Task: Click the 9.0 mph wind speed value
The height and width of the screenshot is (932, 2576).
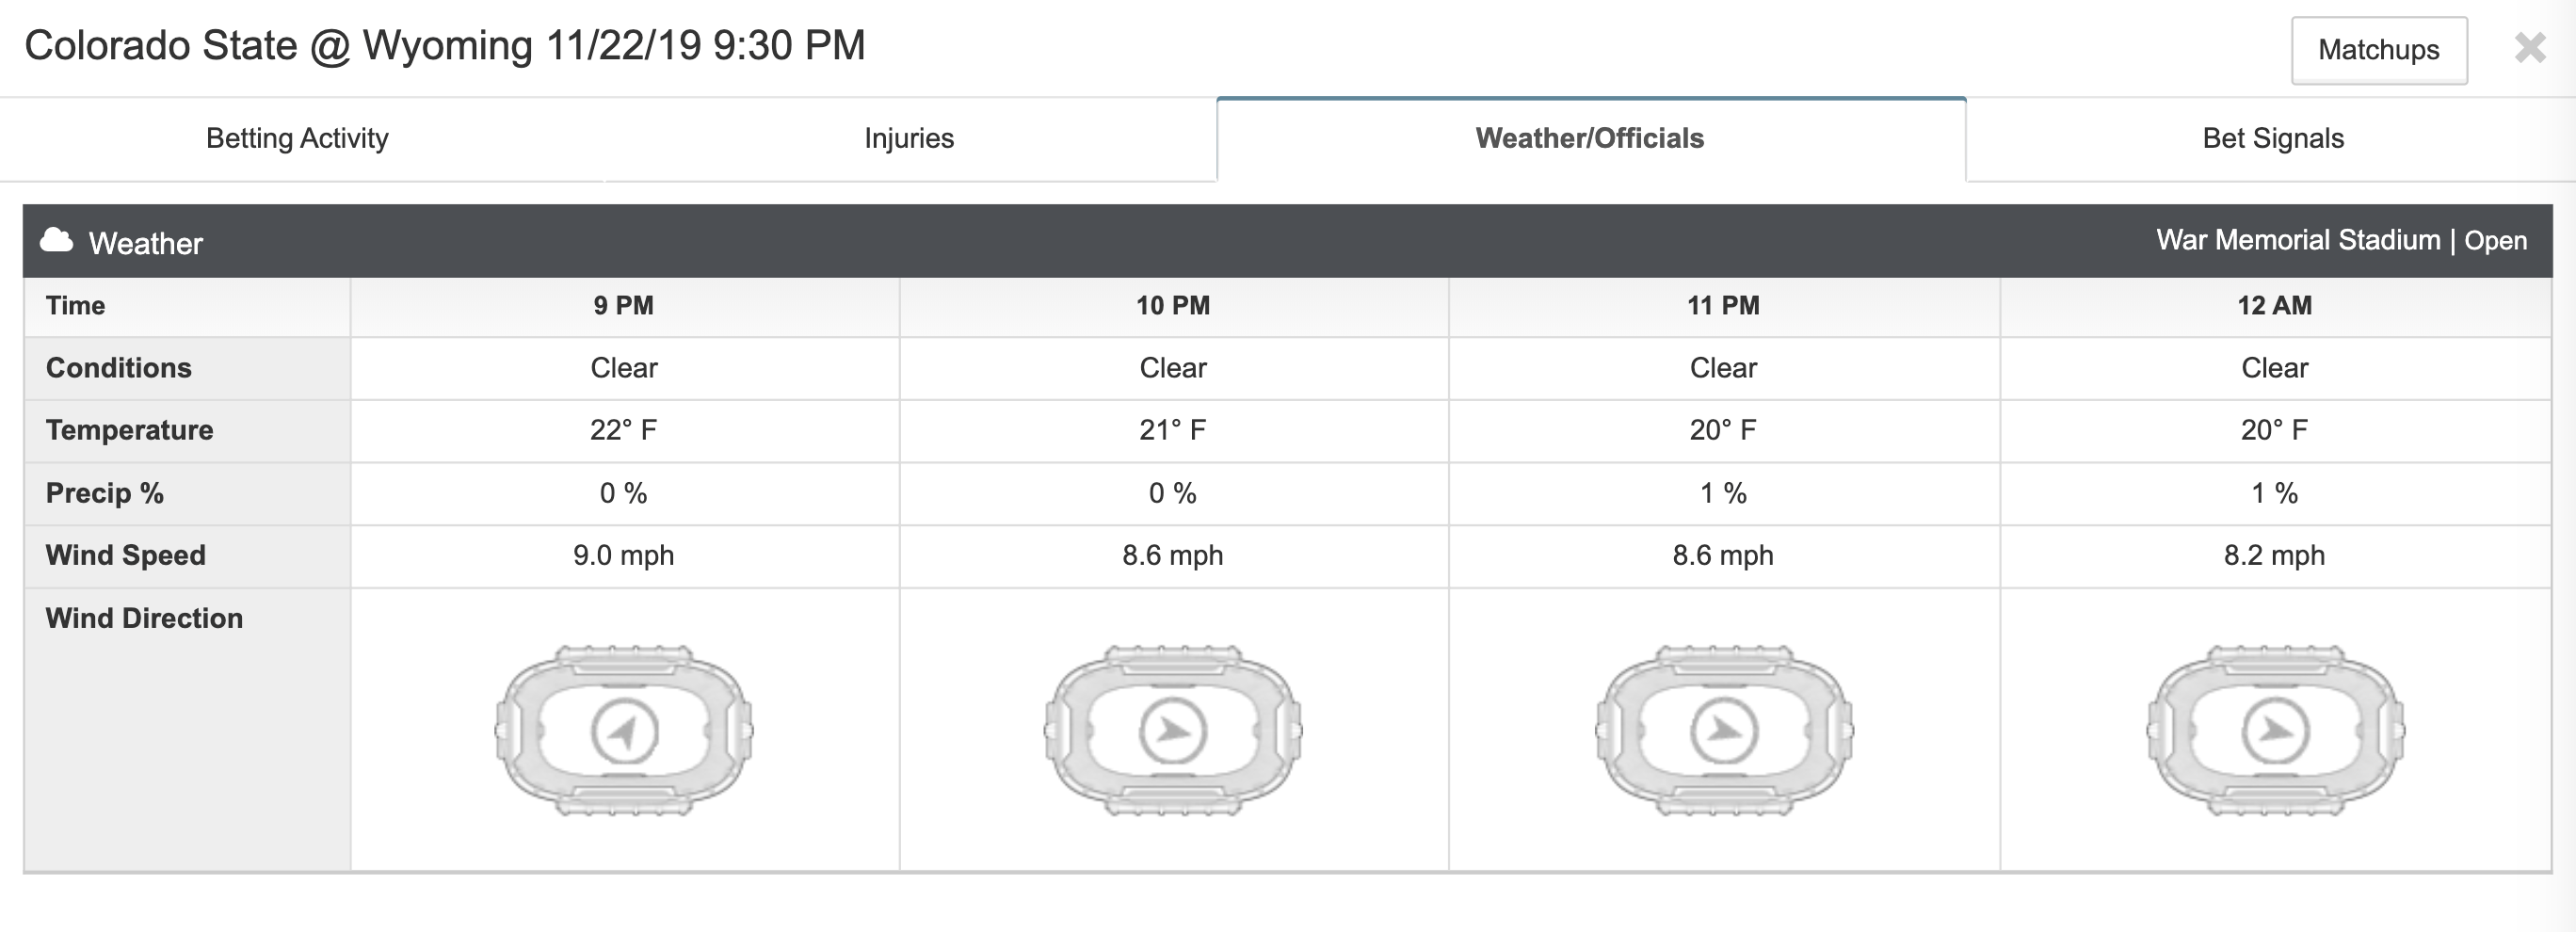Action: pos(624,555)
